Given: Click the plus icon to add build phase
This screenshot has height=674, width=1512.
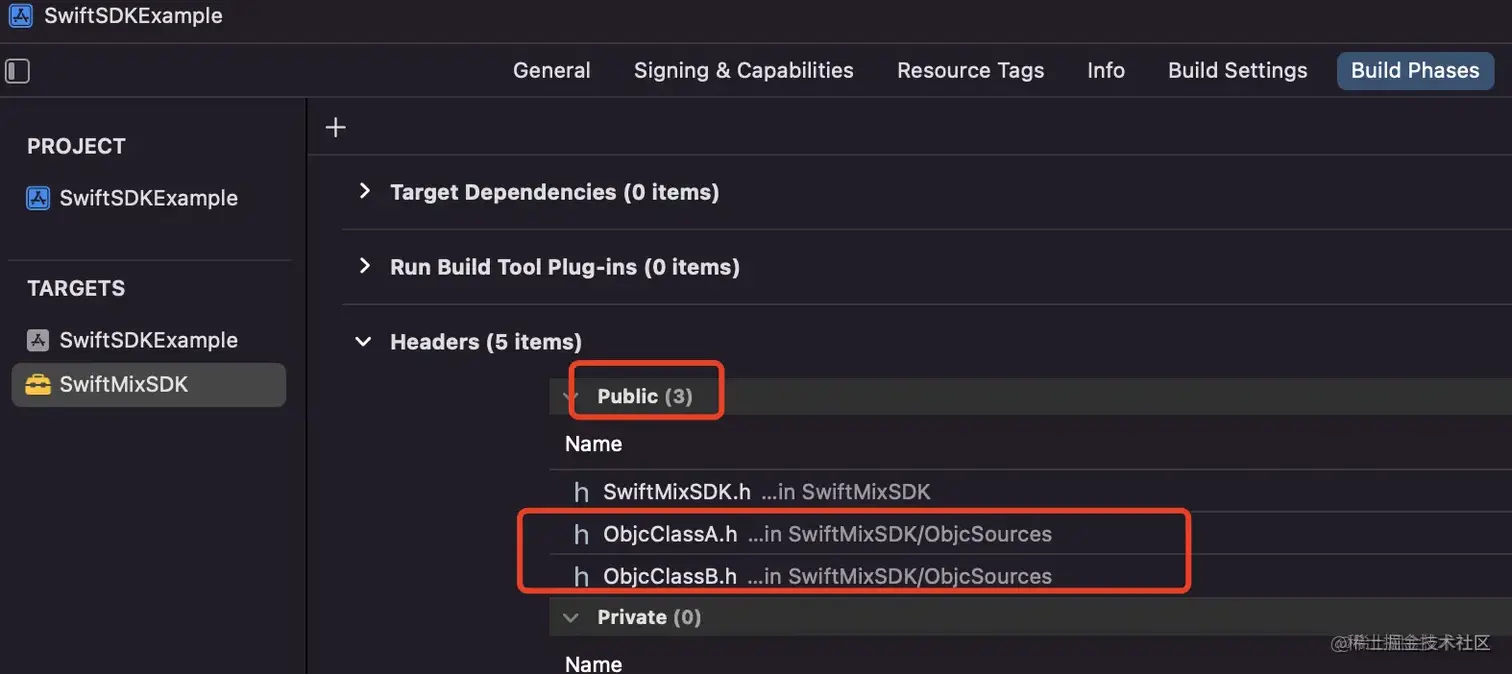Looking at the screenshot, I should pos(336,127).
